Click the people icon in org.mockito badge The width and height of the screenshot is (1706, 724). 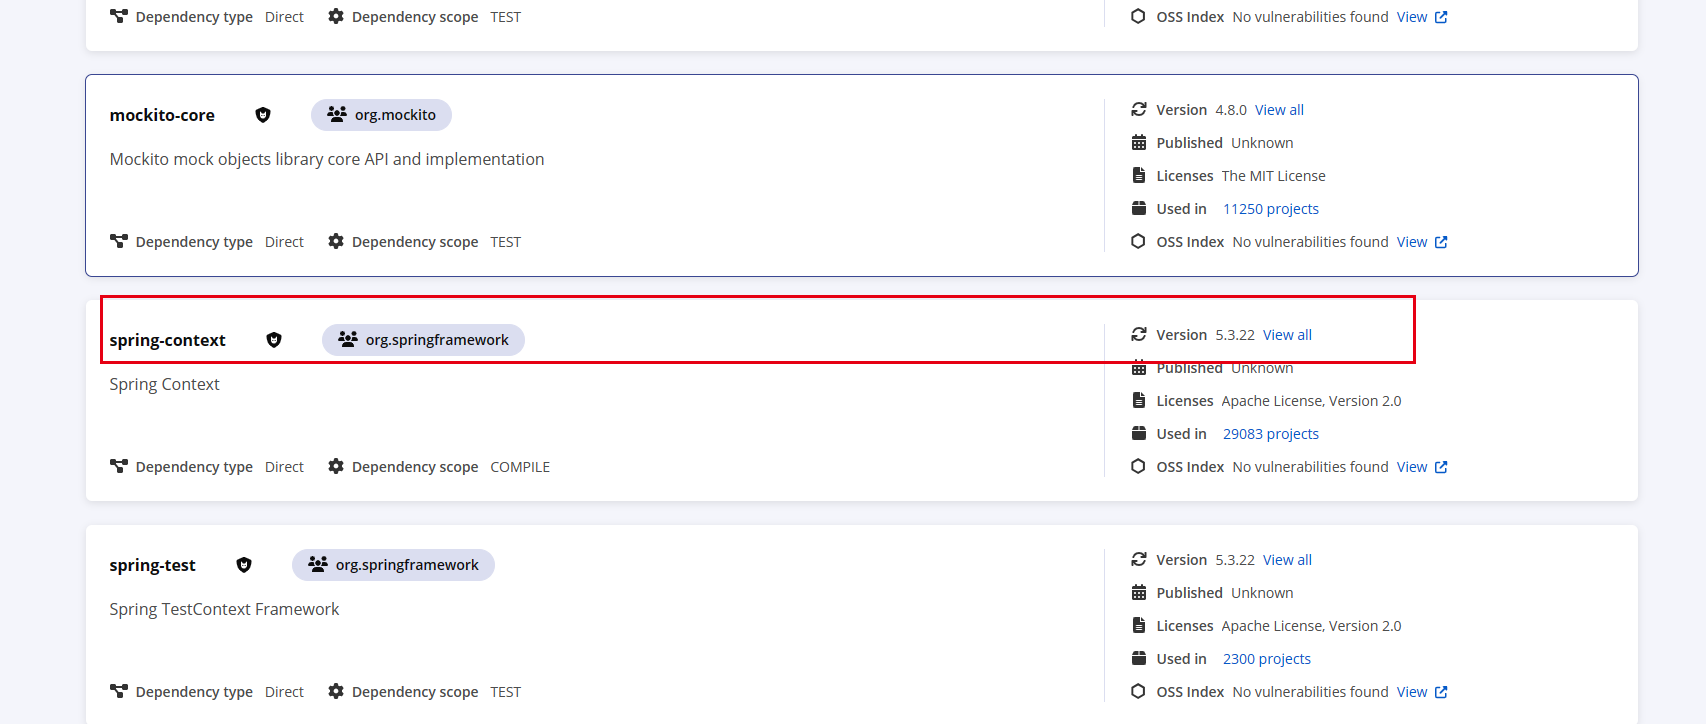pos(337,115)
